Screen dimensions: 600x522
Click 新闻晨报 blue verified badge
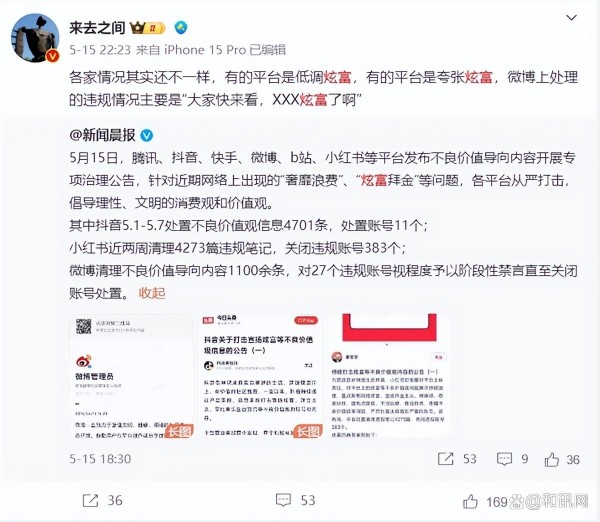[x=147, y=135]
